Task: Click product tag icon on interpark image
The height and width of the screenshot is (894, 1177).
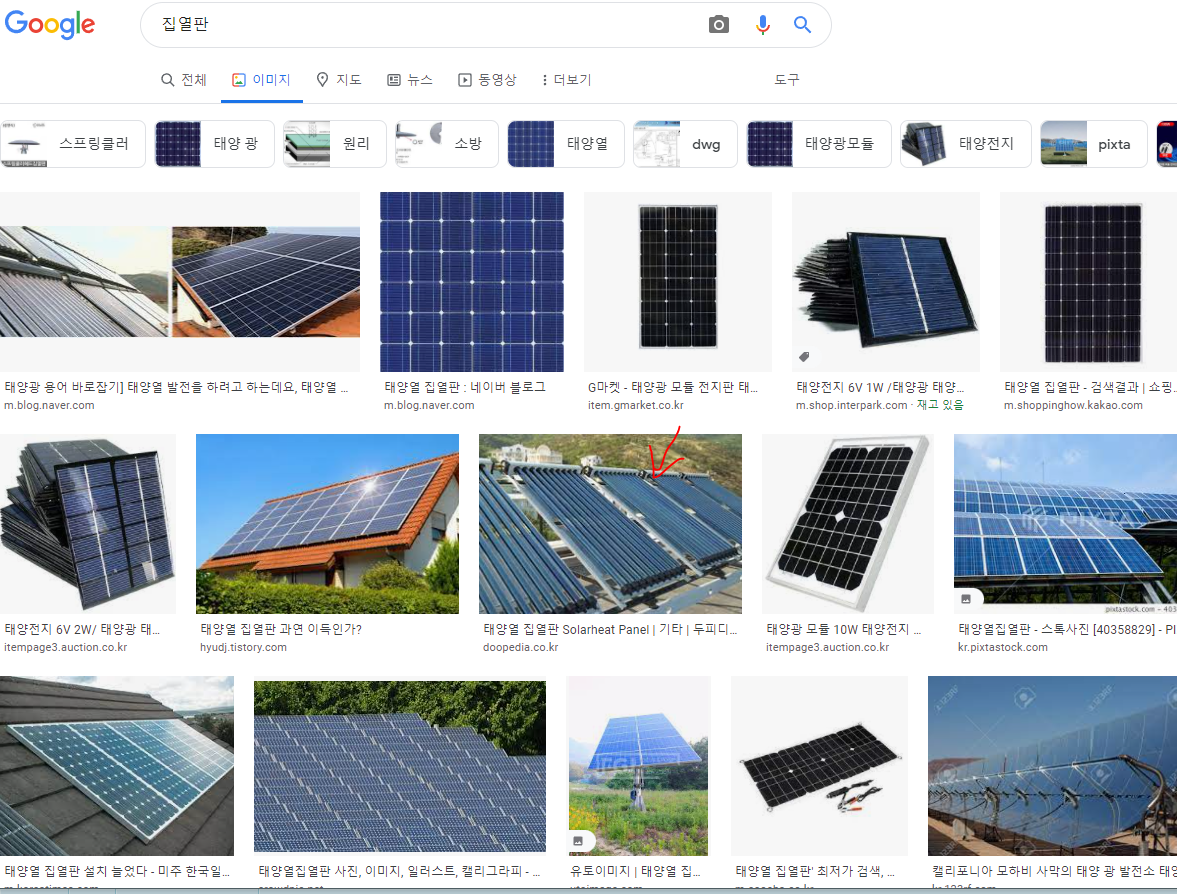Action: click(x=804, y=357)
